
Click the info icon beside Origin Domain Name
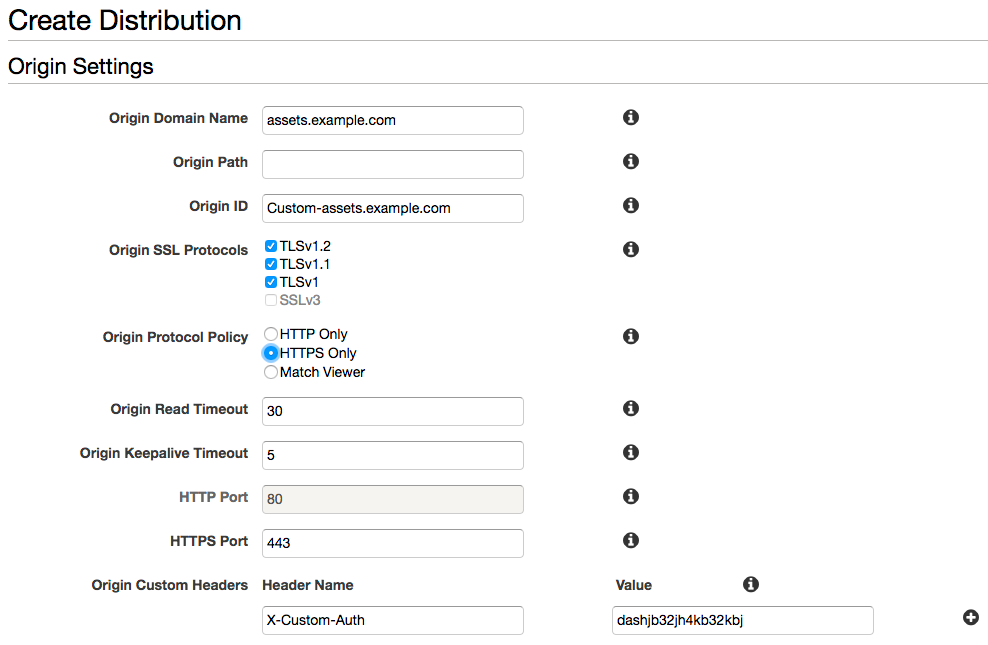click(x=630, y=117)
